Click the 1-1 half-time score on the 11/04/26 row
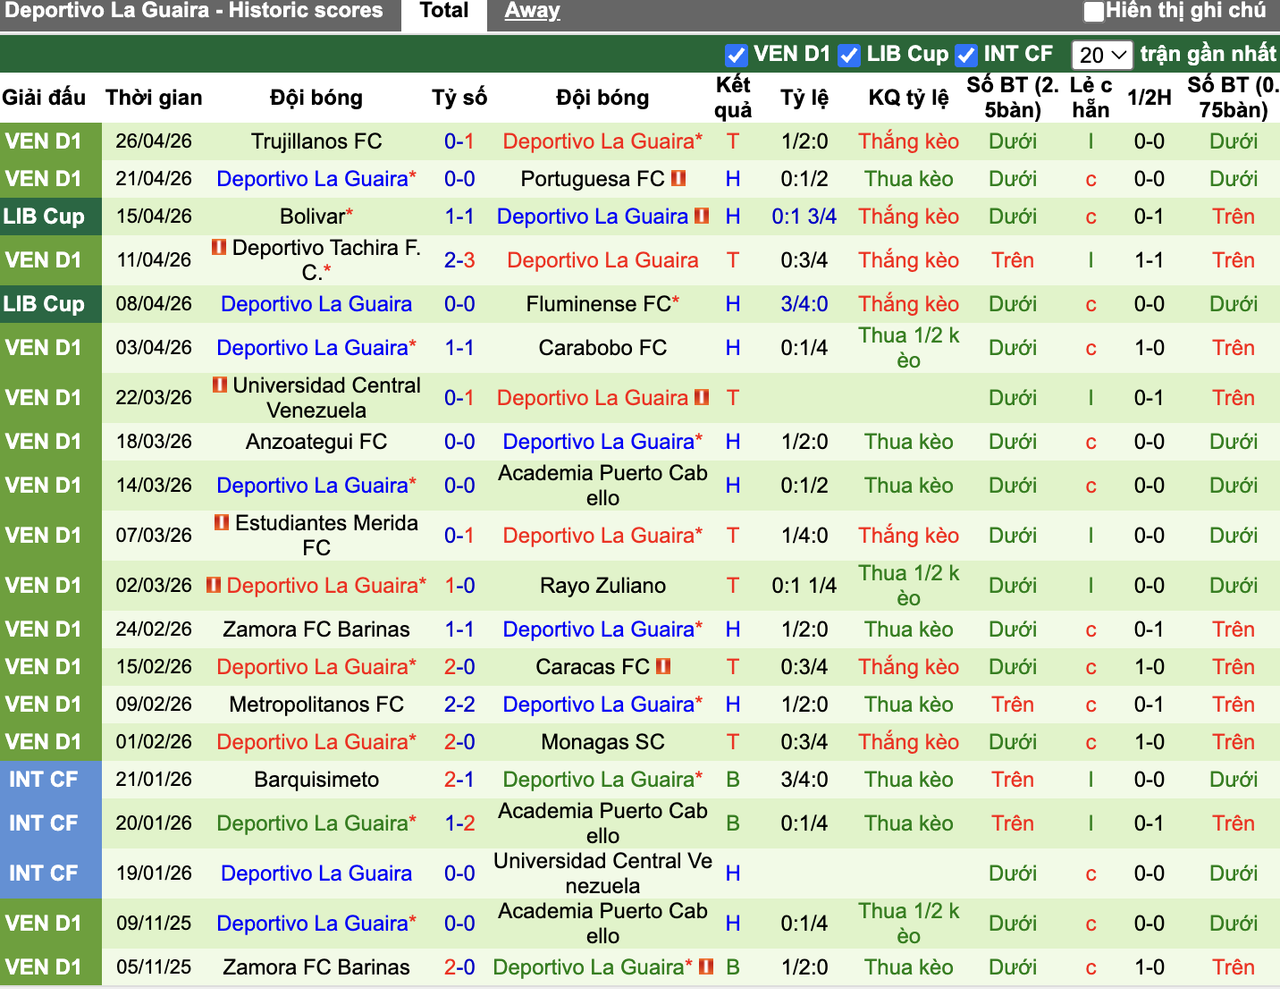 click(1149, 260)
